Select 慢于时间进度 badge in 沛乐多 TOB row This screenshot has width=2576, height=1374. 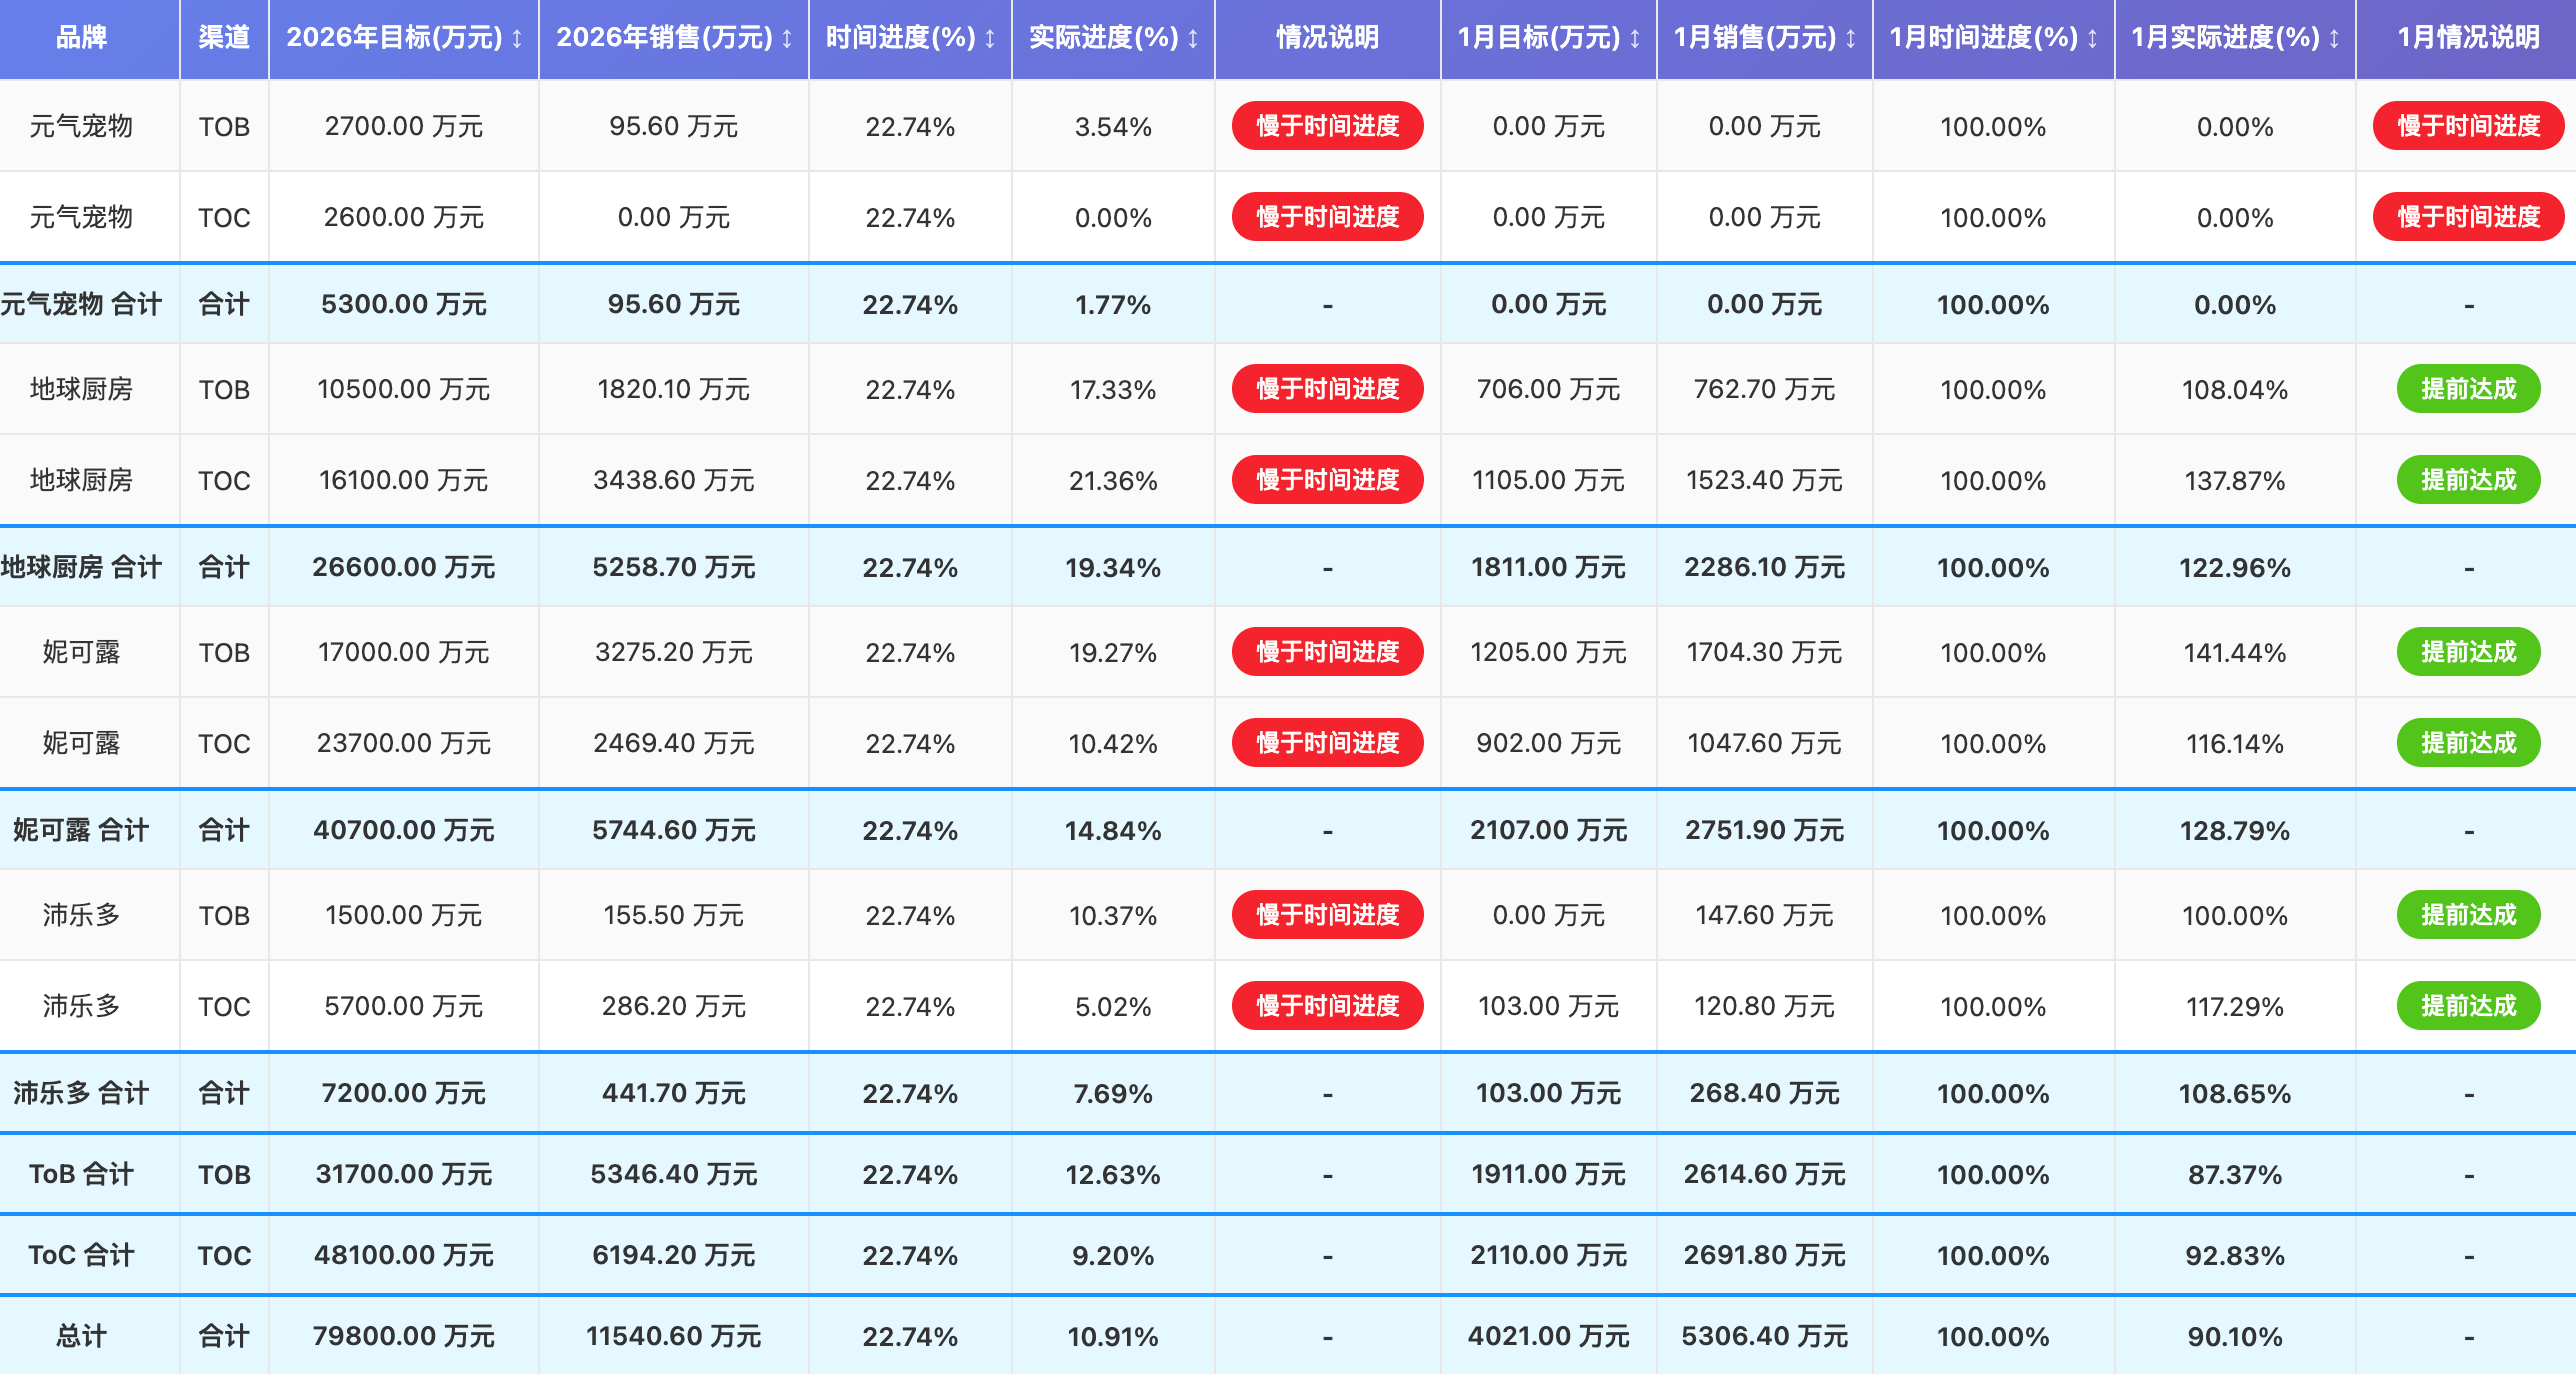tap(1328, 915)
